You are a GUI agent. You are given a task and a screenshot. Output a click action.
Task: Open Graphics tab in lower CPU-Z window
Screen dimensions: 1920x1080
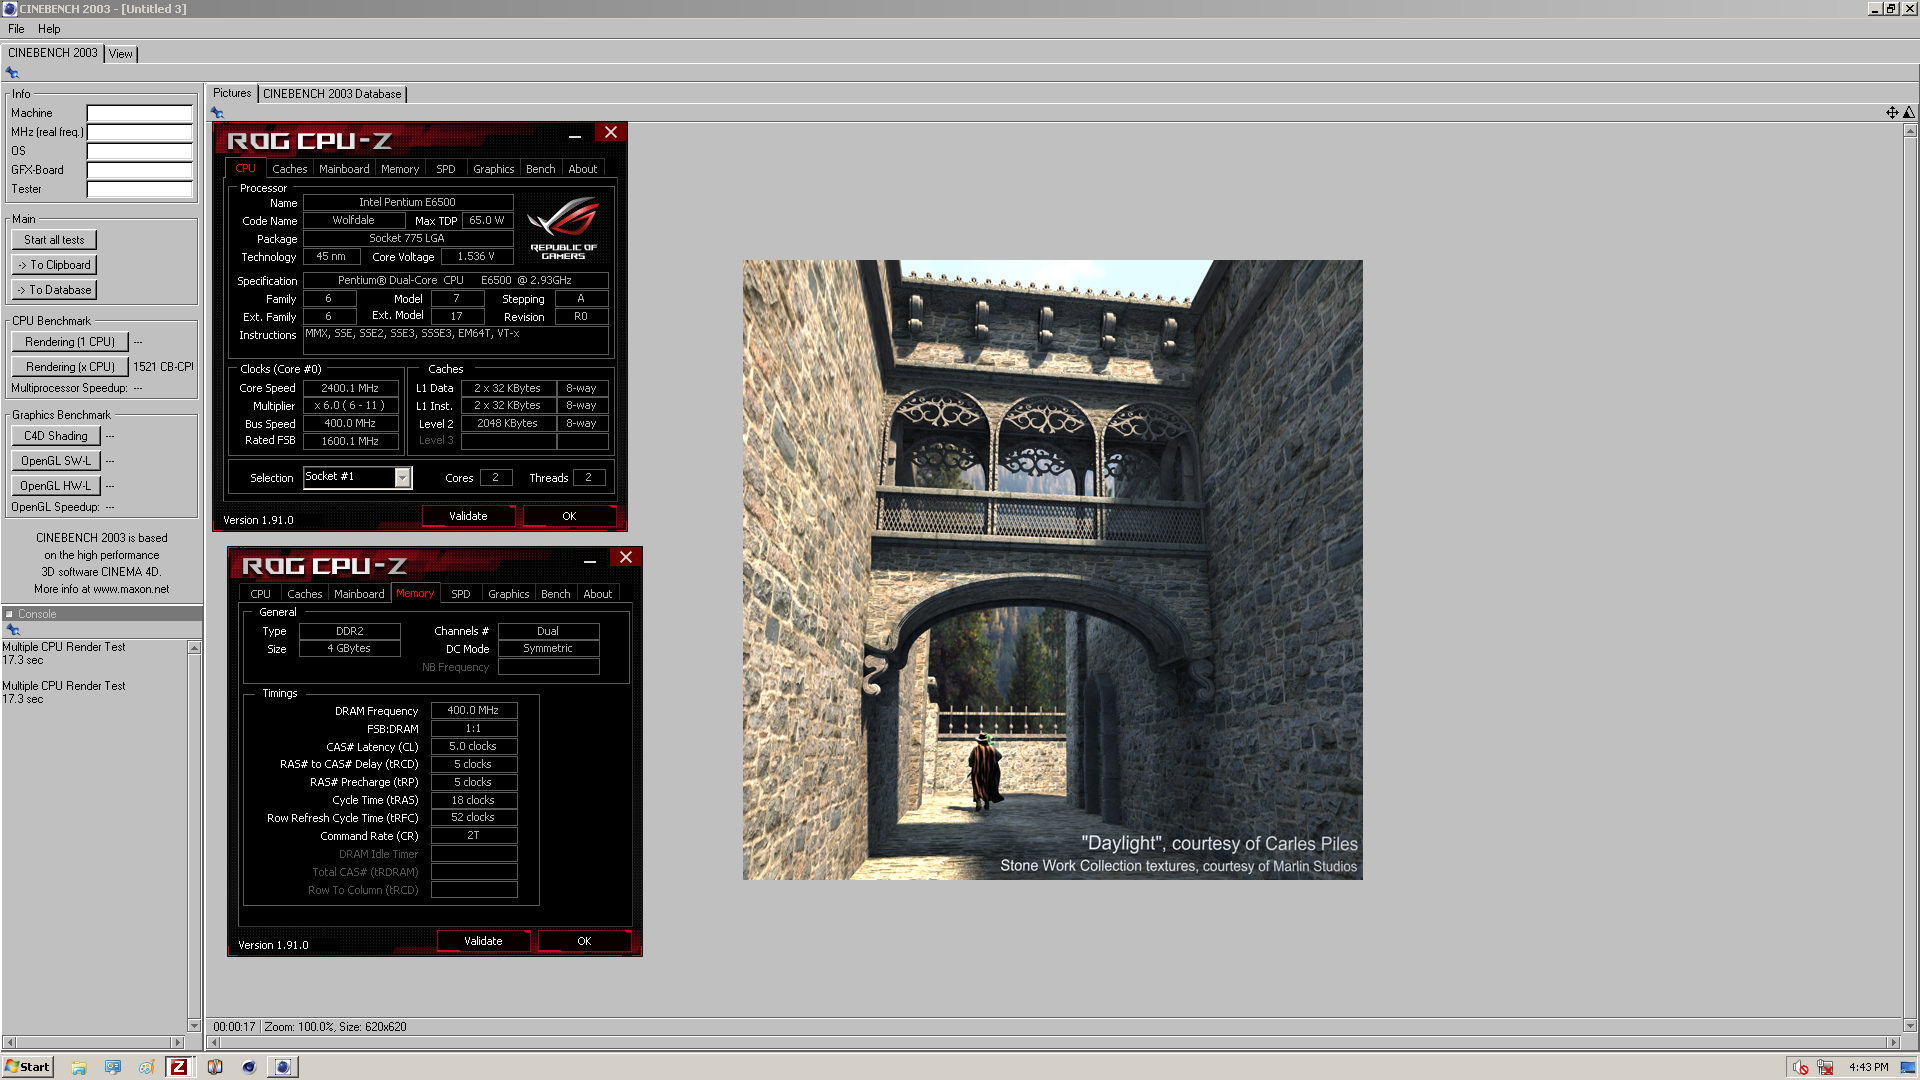[x=509, y=594]
